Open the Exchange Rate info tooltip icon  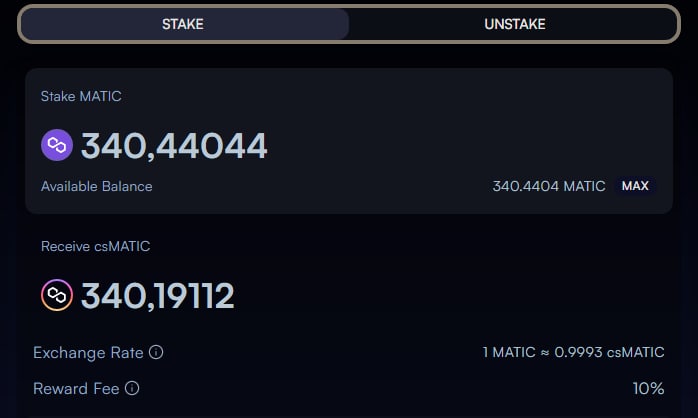(x=156, y=353)
